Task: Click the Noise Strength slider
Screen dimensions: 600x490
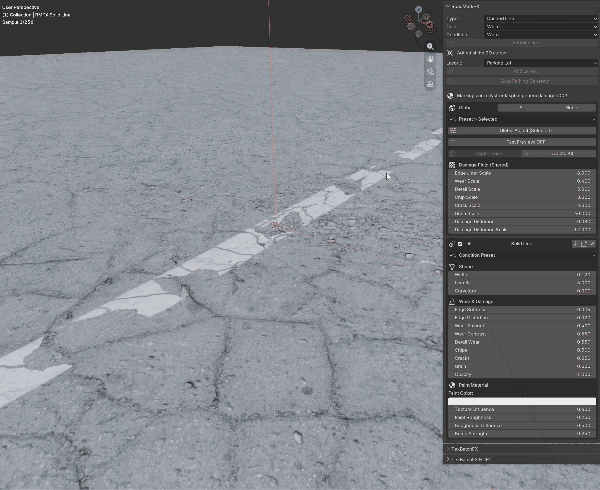Action: coord(522,434)
